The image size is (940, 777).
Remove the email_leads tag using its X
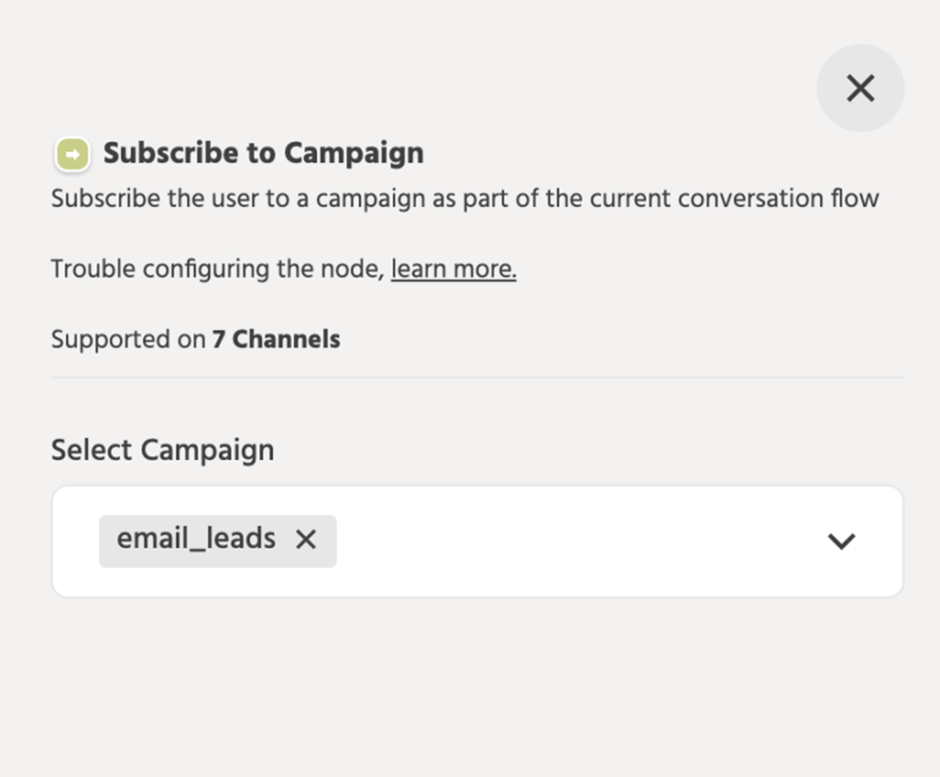(306, 540)
